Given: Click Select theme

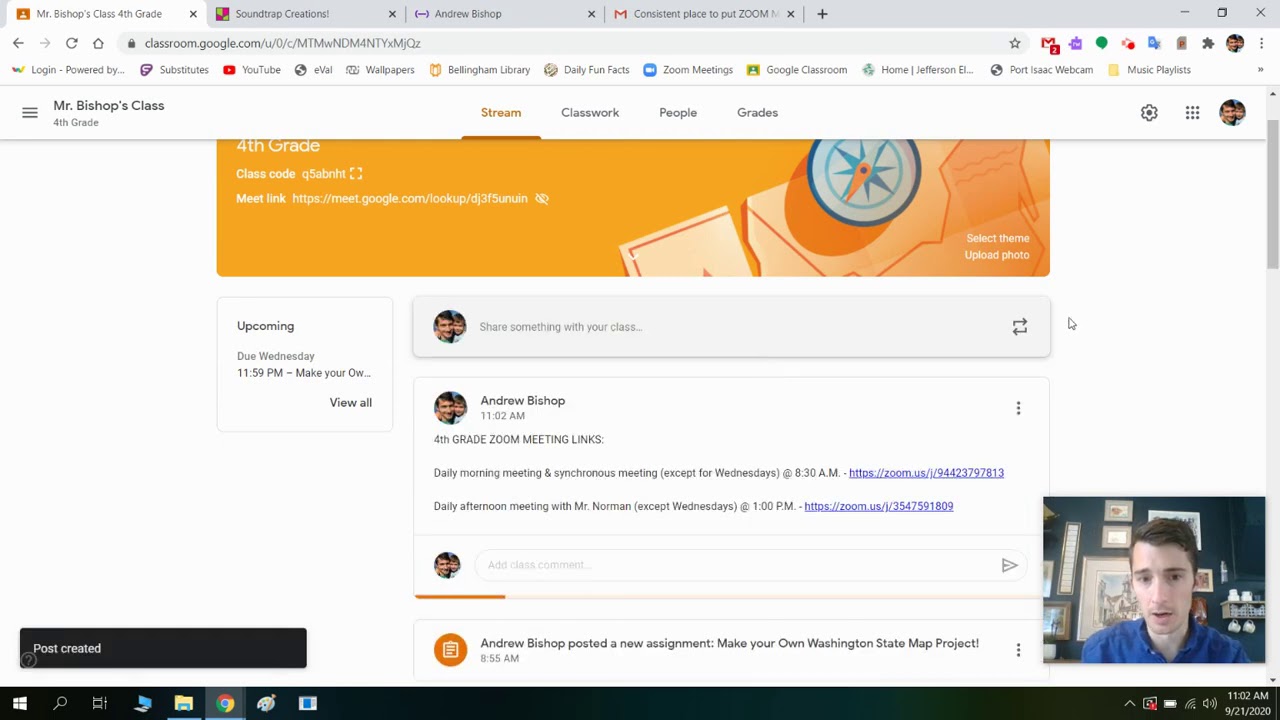Looking at the screenshot, I should 997,238.
